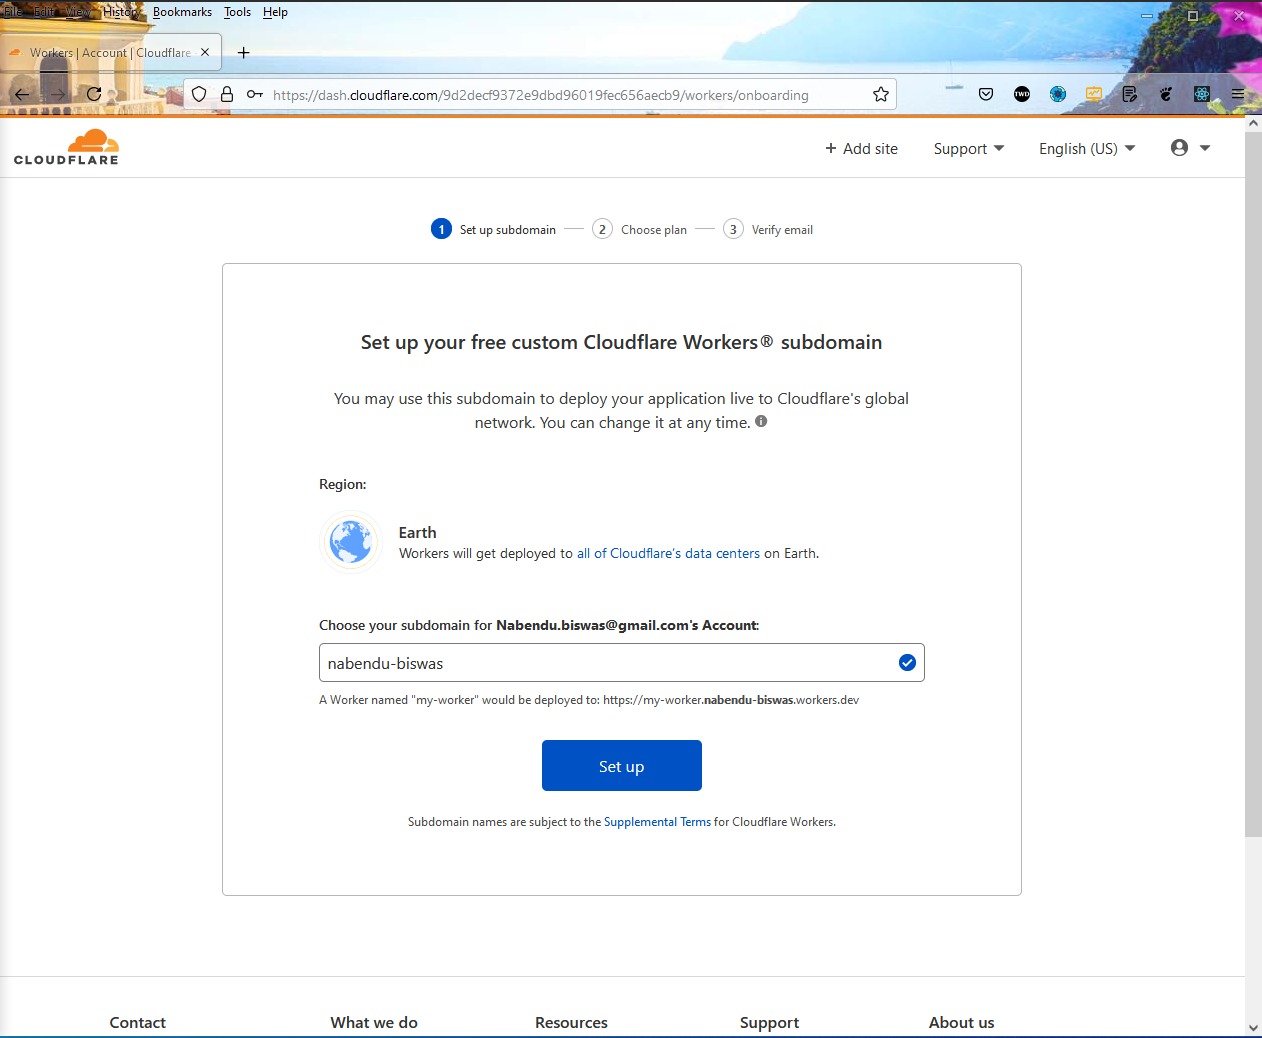Focus the subdomain input field
The image size is (1262, 1038).
pos(621,662)
